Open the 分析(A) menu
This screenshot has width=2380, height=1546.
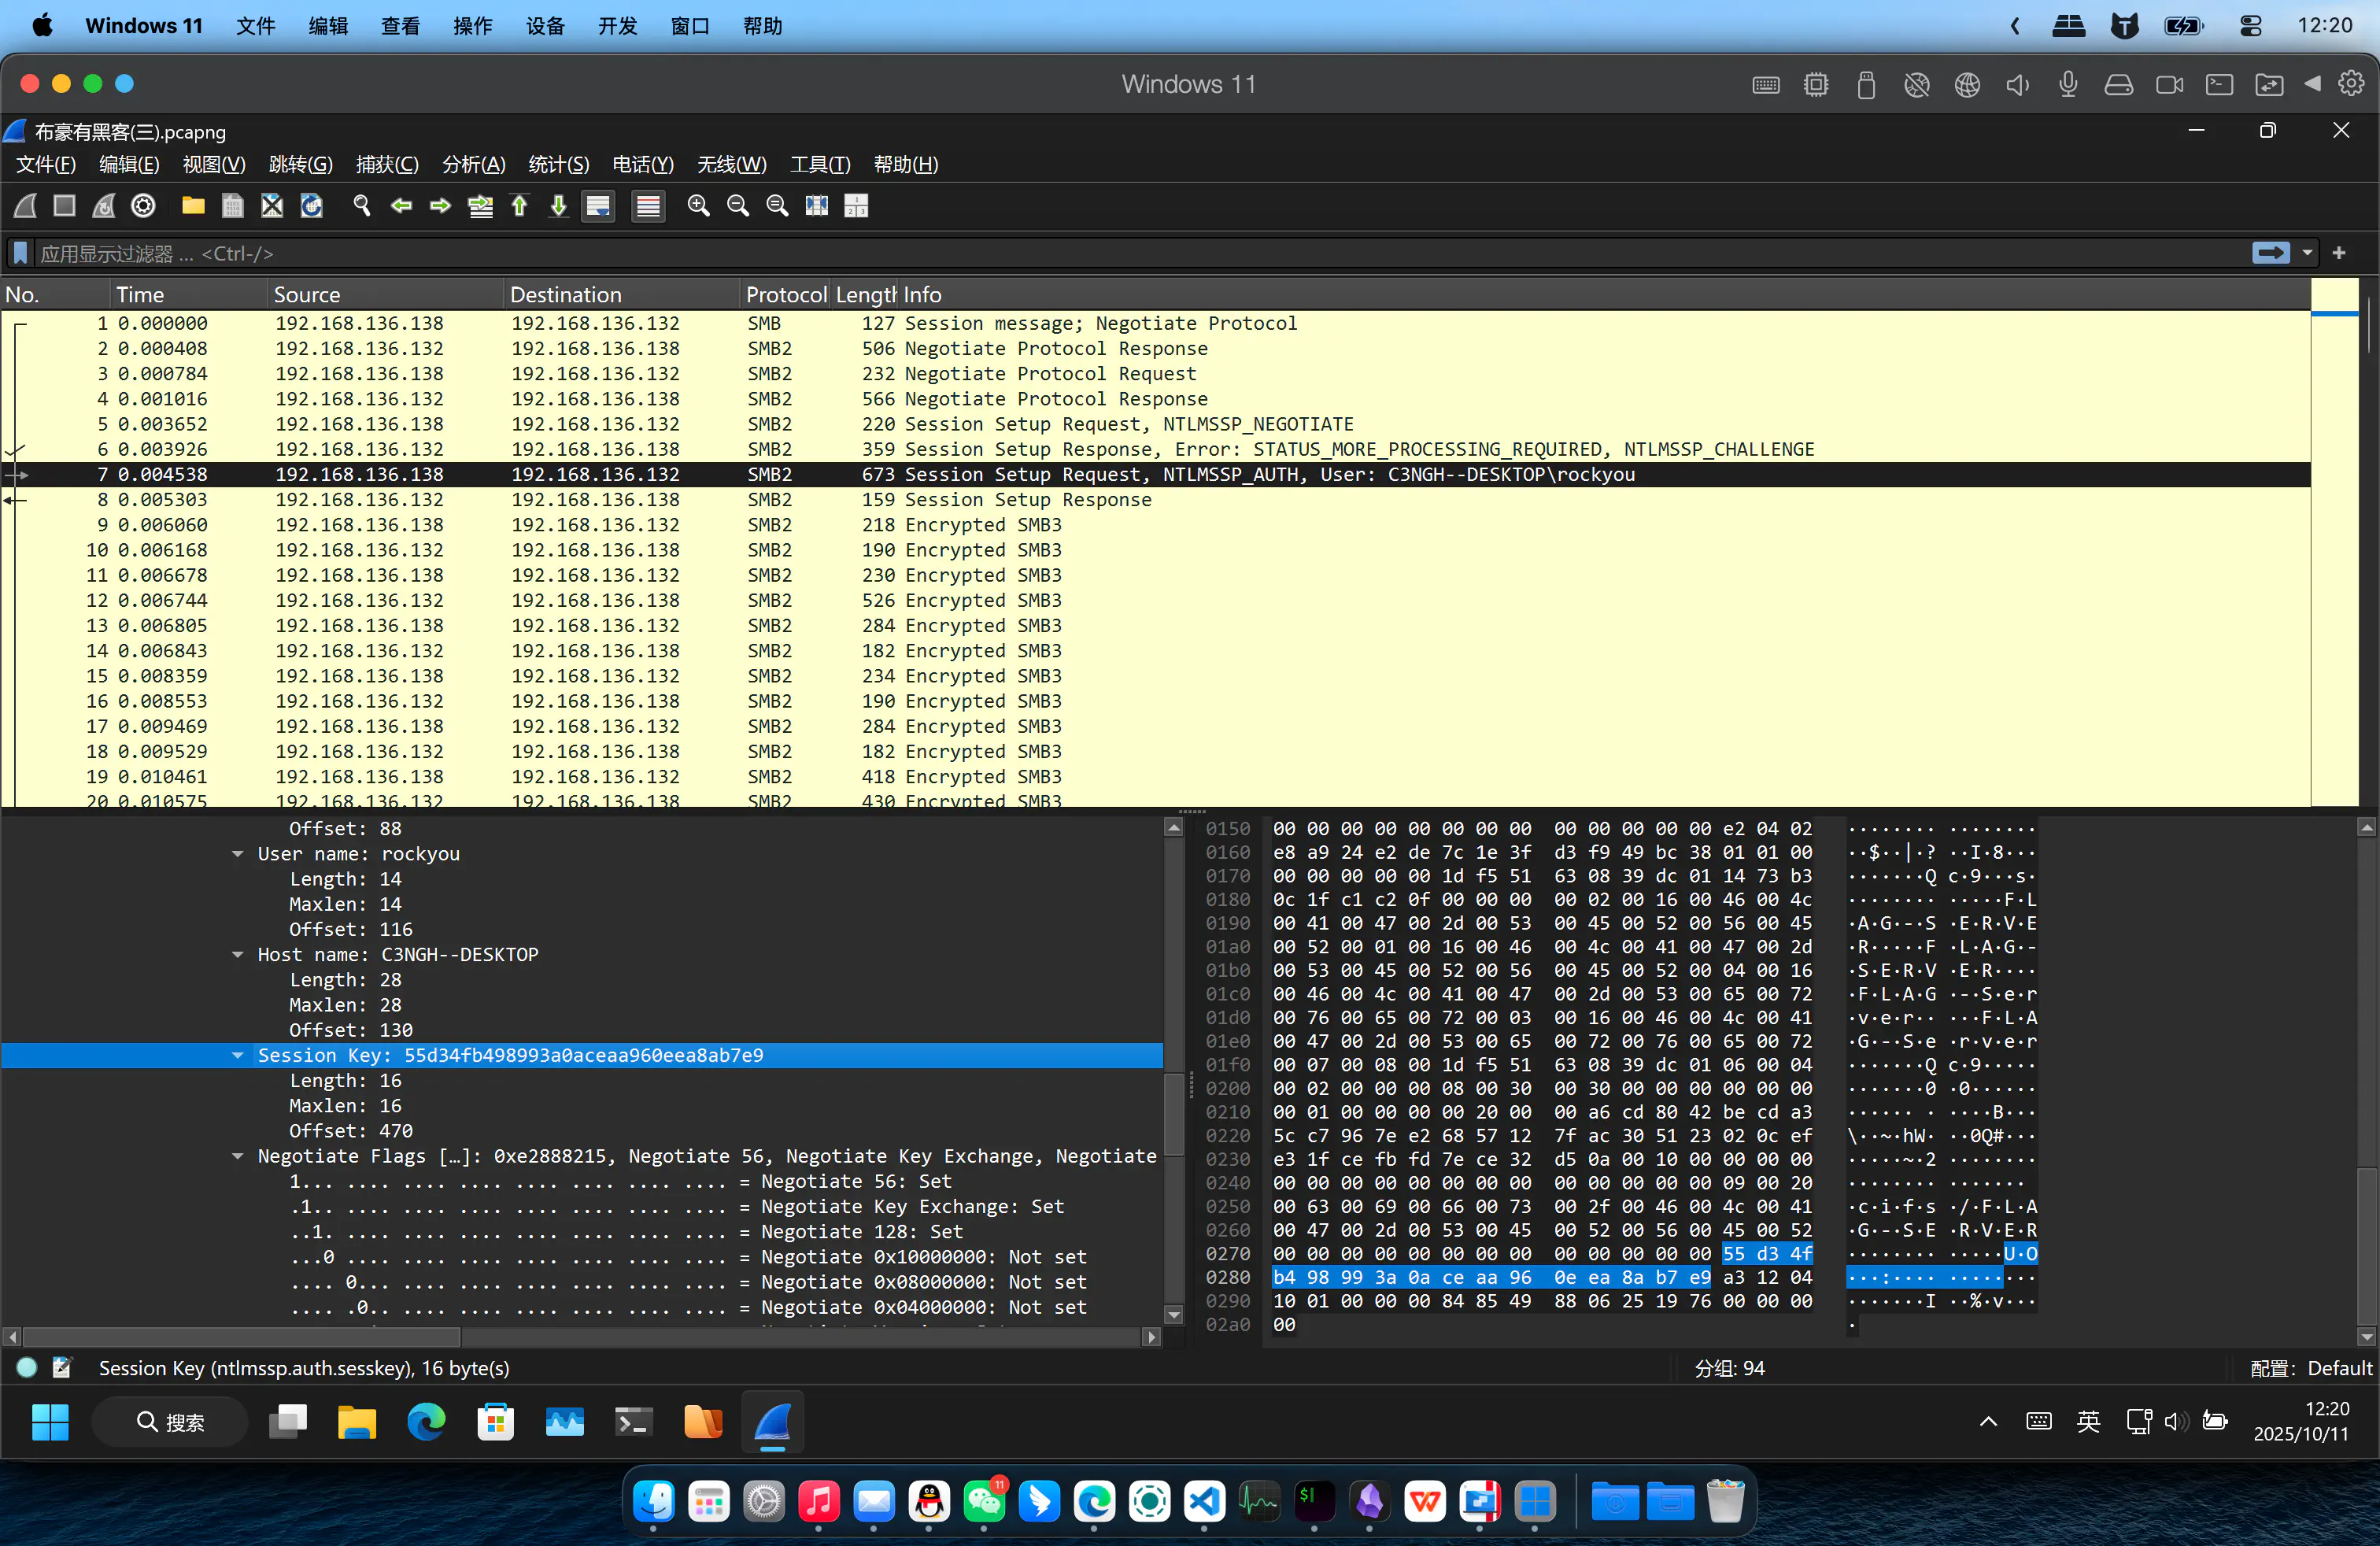tap(473, 164)
